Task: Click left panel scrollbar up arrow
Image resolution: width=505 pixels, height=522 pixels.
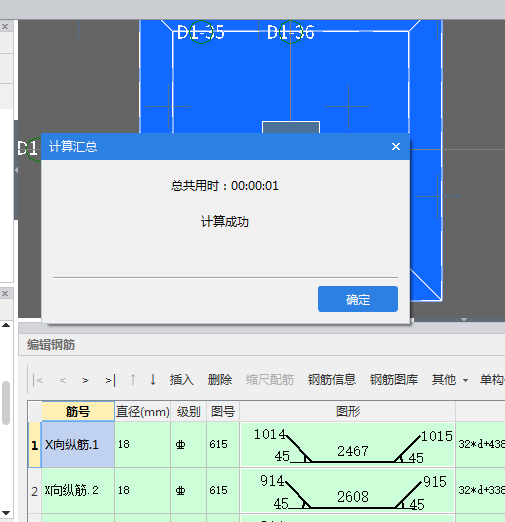Action: tap(6, 325)
